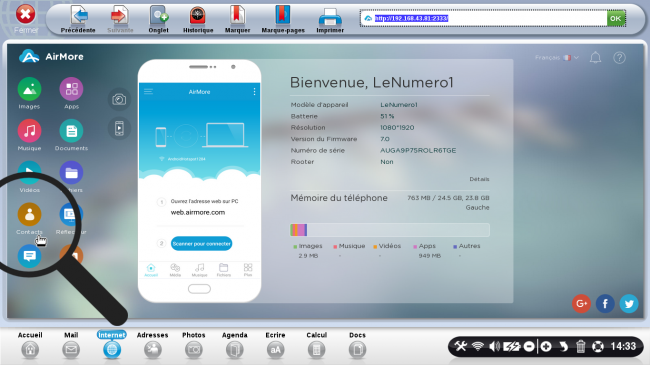Screen dimensions: 650x365
Task: Click the 14:33 clock
Action: pos(623,346)
